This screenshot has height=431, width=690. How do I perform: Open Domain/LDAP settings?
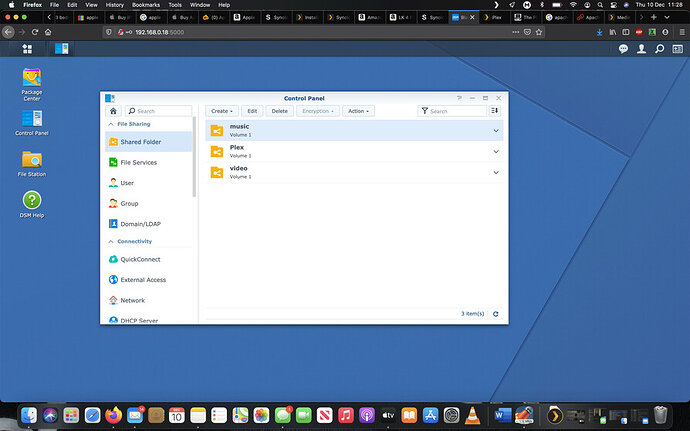(149, 224)
